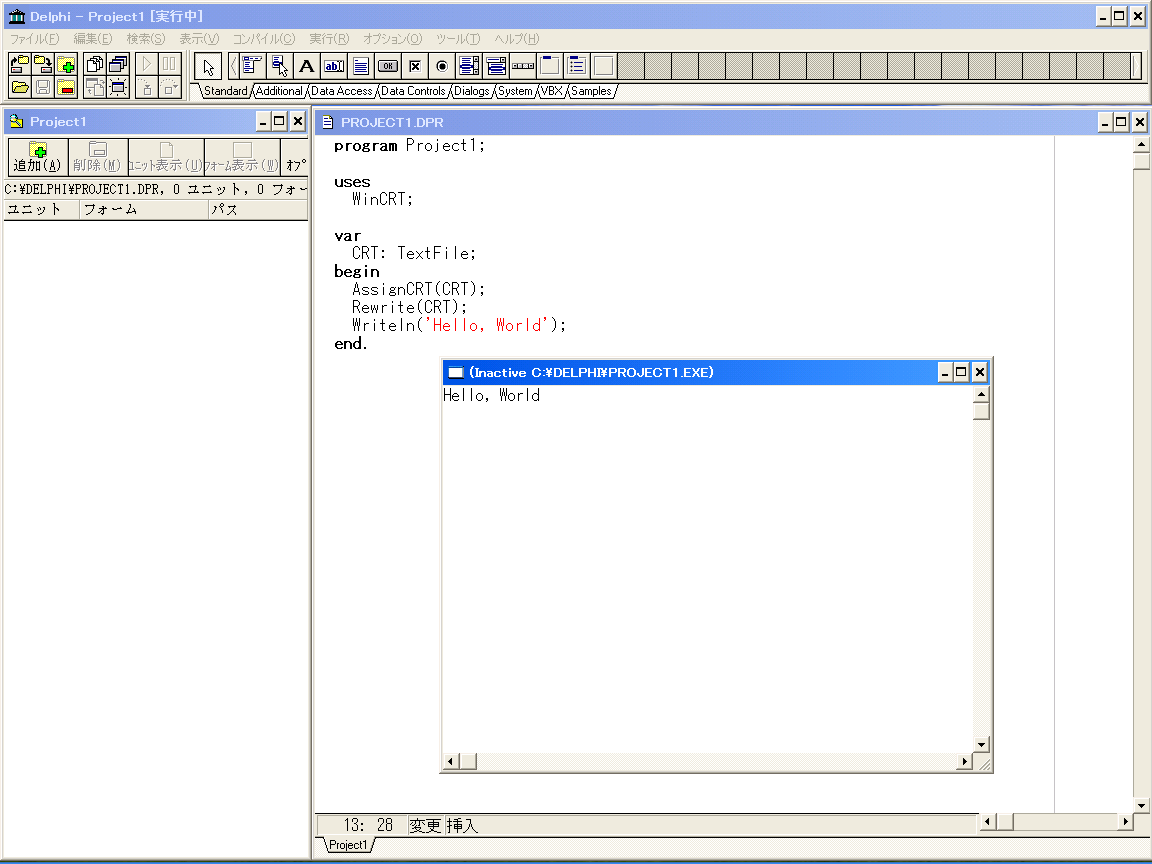Pick the ListBox component from the palette

pos(469,66)
